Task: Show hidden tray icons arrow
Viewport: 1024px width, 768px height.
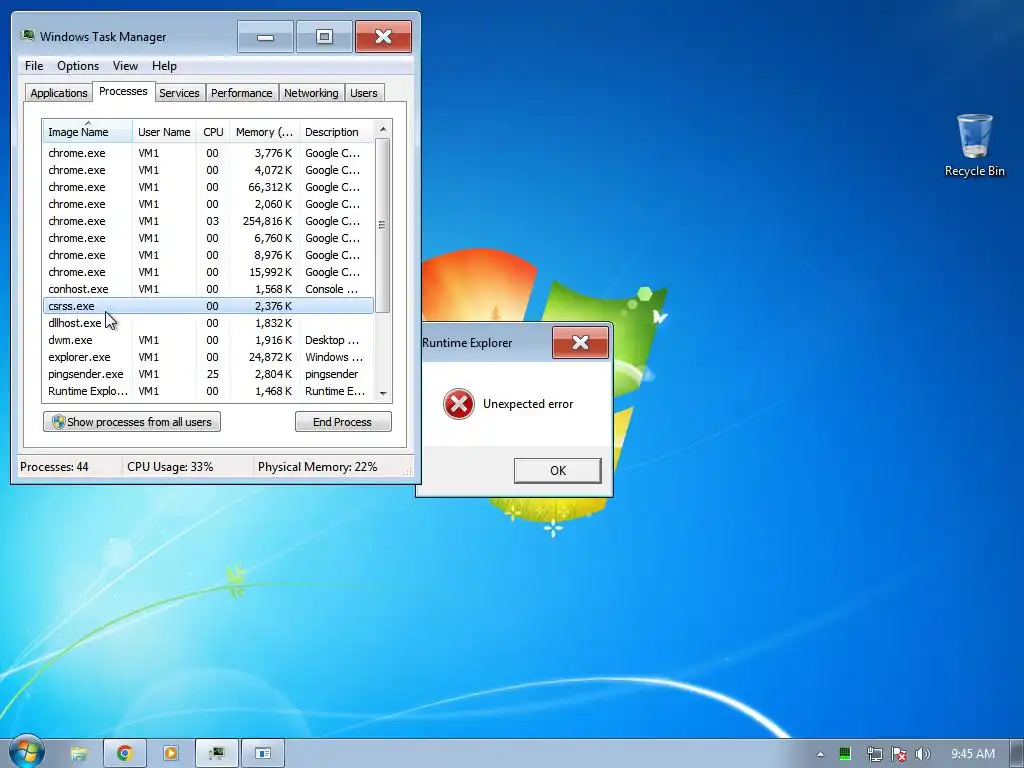Action: tap(820, 754)
